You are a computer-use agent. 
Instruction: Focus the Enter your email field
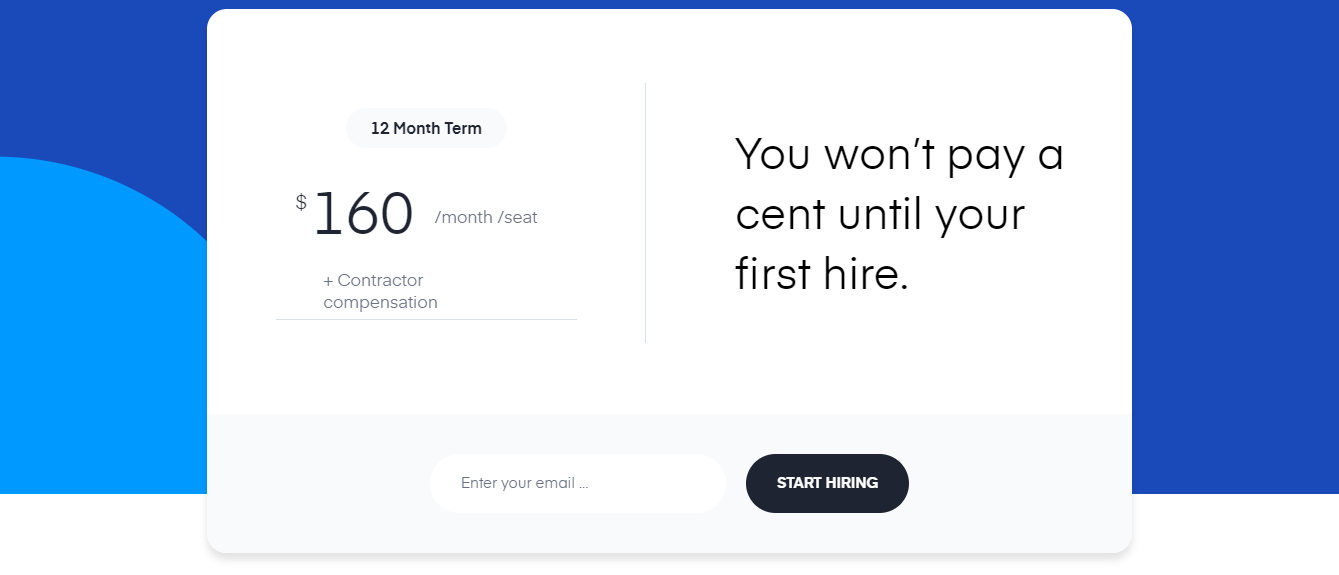pos(577,483)
